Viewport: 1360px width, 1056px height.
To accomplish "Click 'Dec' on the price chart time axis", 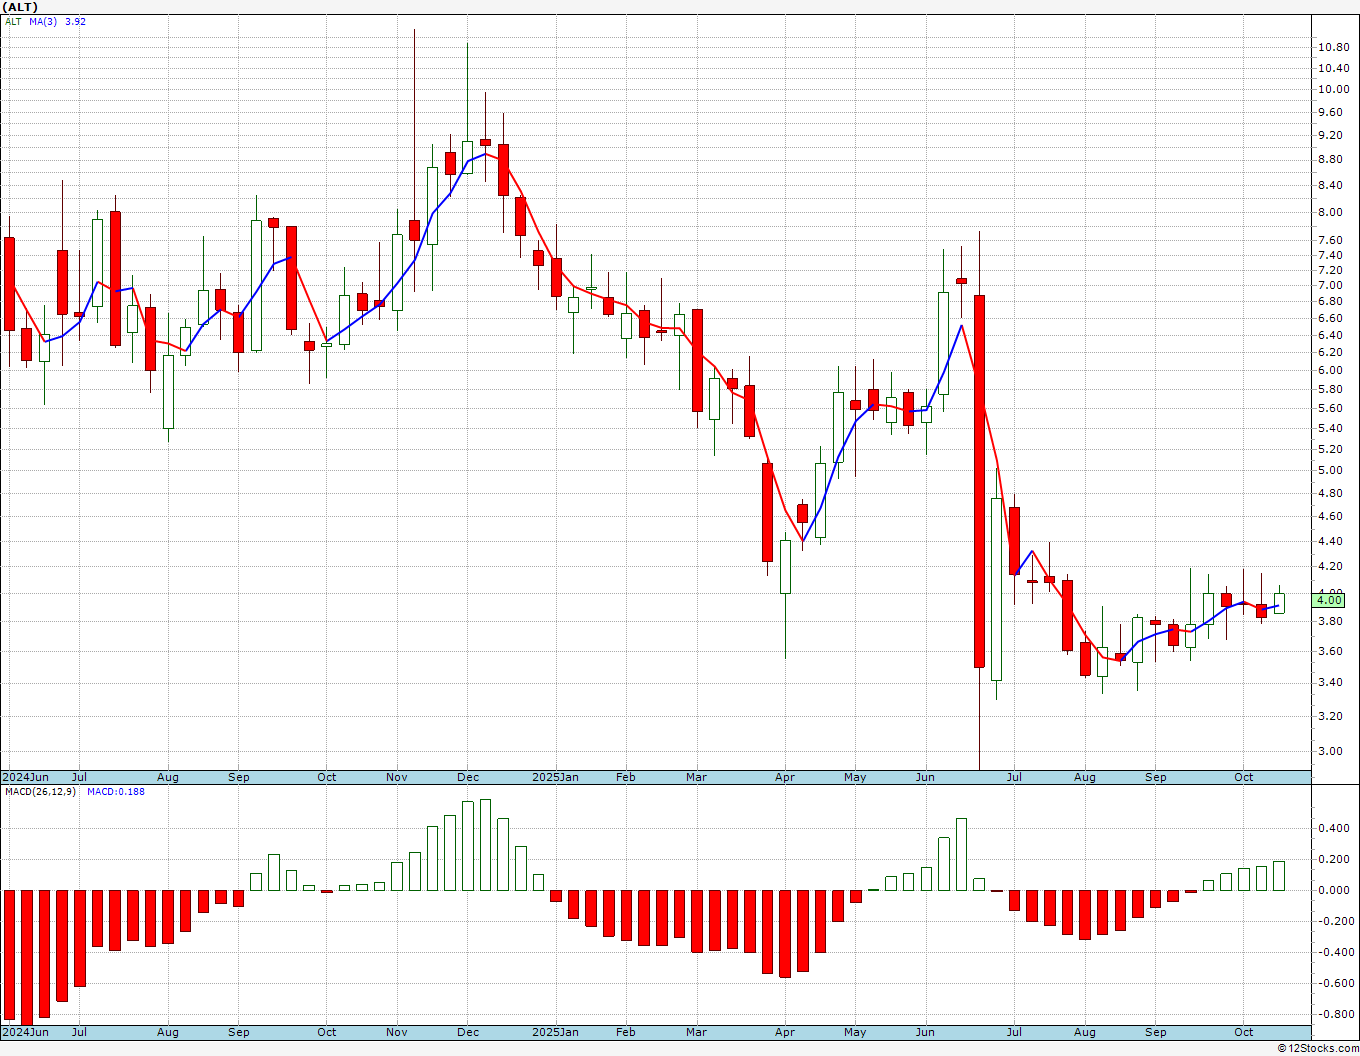I will 468,777.
